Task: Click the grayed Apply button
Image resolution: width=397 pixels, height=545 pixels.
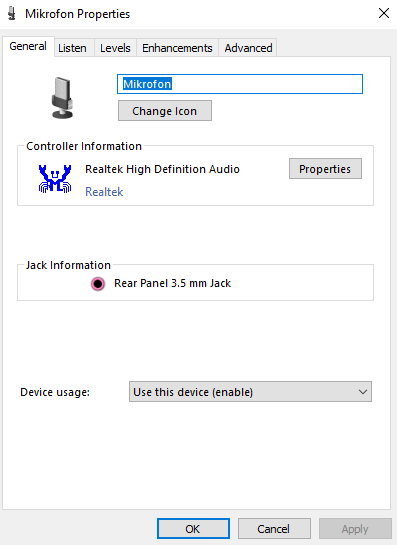Action: click(x=355, y=529)
